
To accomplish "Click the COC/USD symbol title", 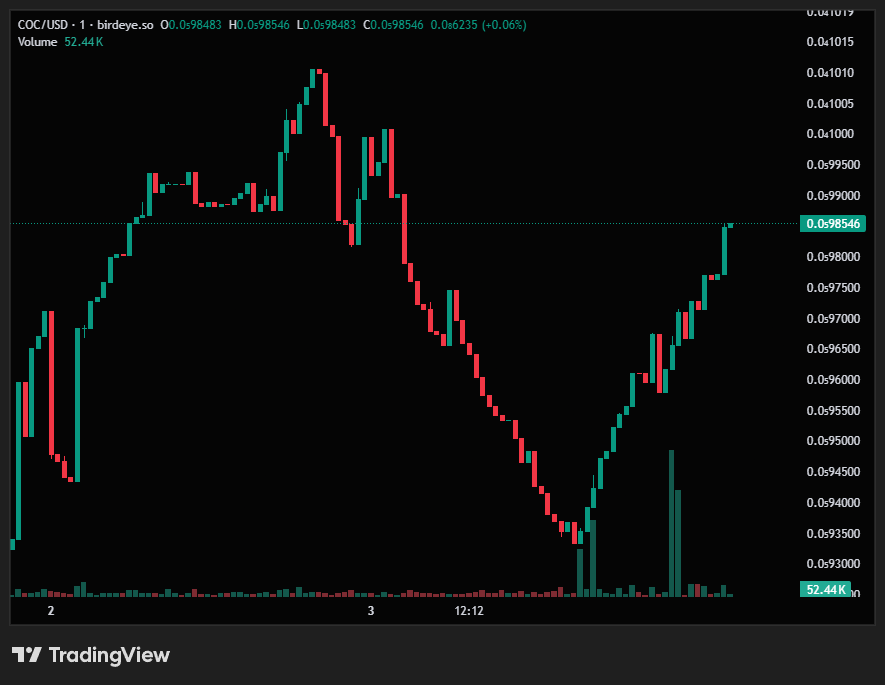I will (x=43, y=25).
